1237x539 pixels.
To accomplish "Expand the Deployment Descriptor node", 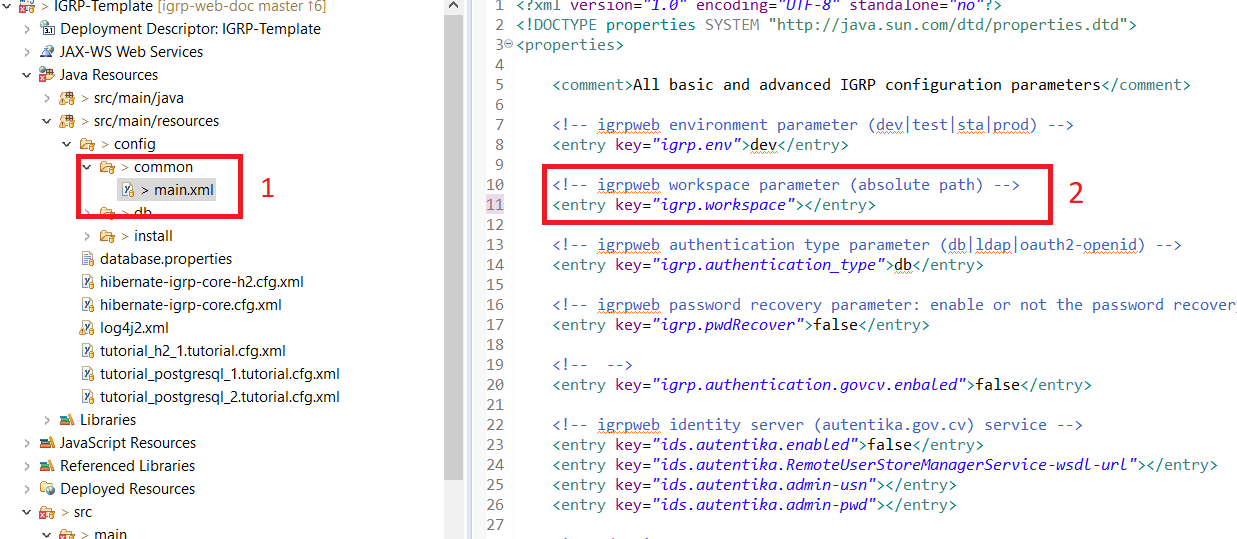I will (x=26, y=29).
